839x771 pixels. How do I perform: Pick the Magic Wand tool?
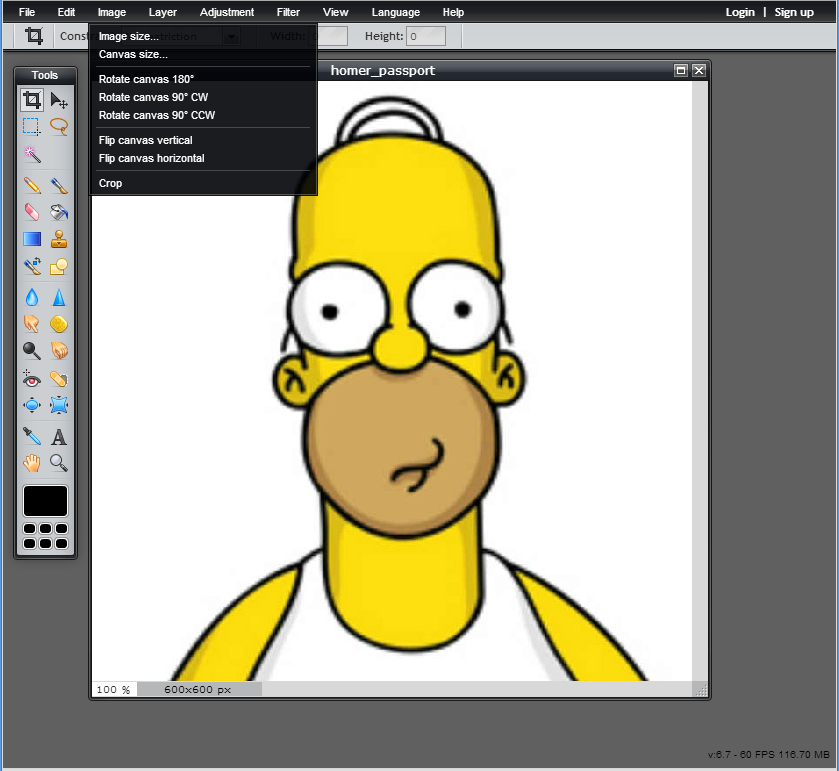point(32,154)
